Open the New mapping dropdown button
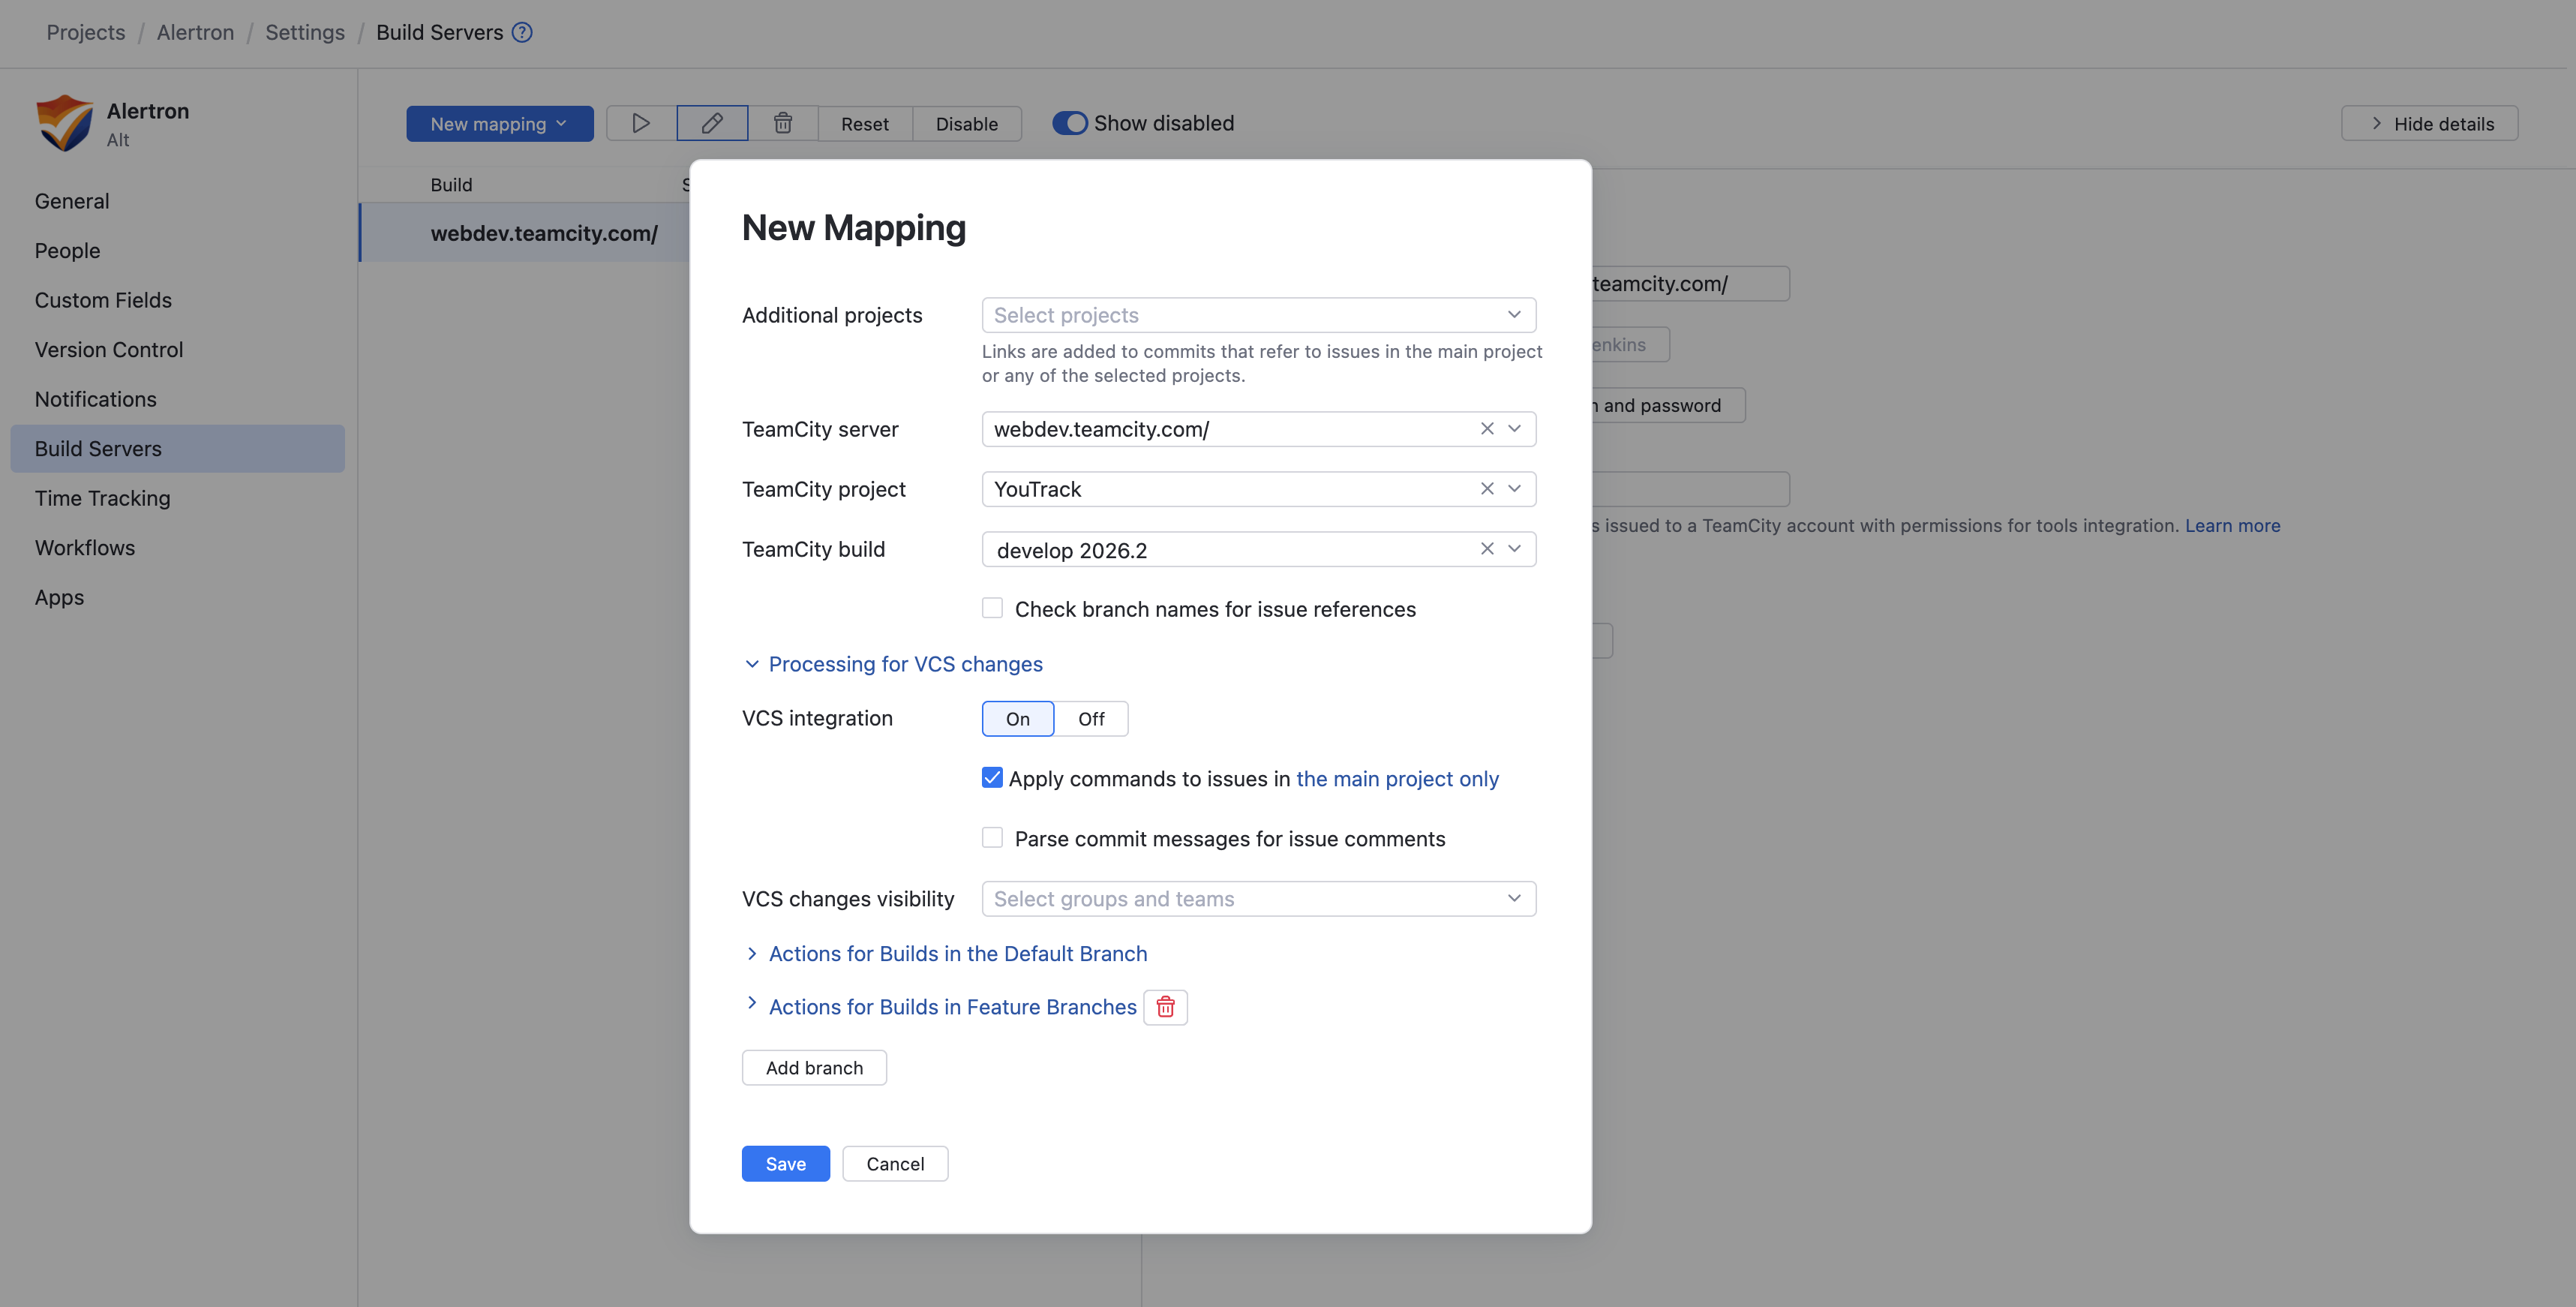The image size is (2576, 1307). pos(500,124)
